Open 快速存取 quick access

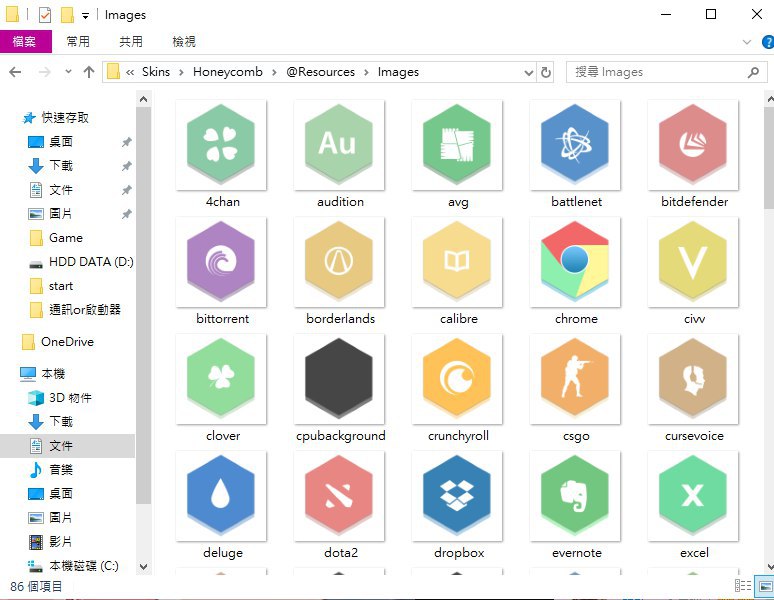coord(65,117)
